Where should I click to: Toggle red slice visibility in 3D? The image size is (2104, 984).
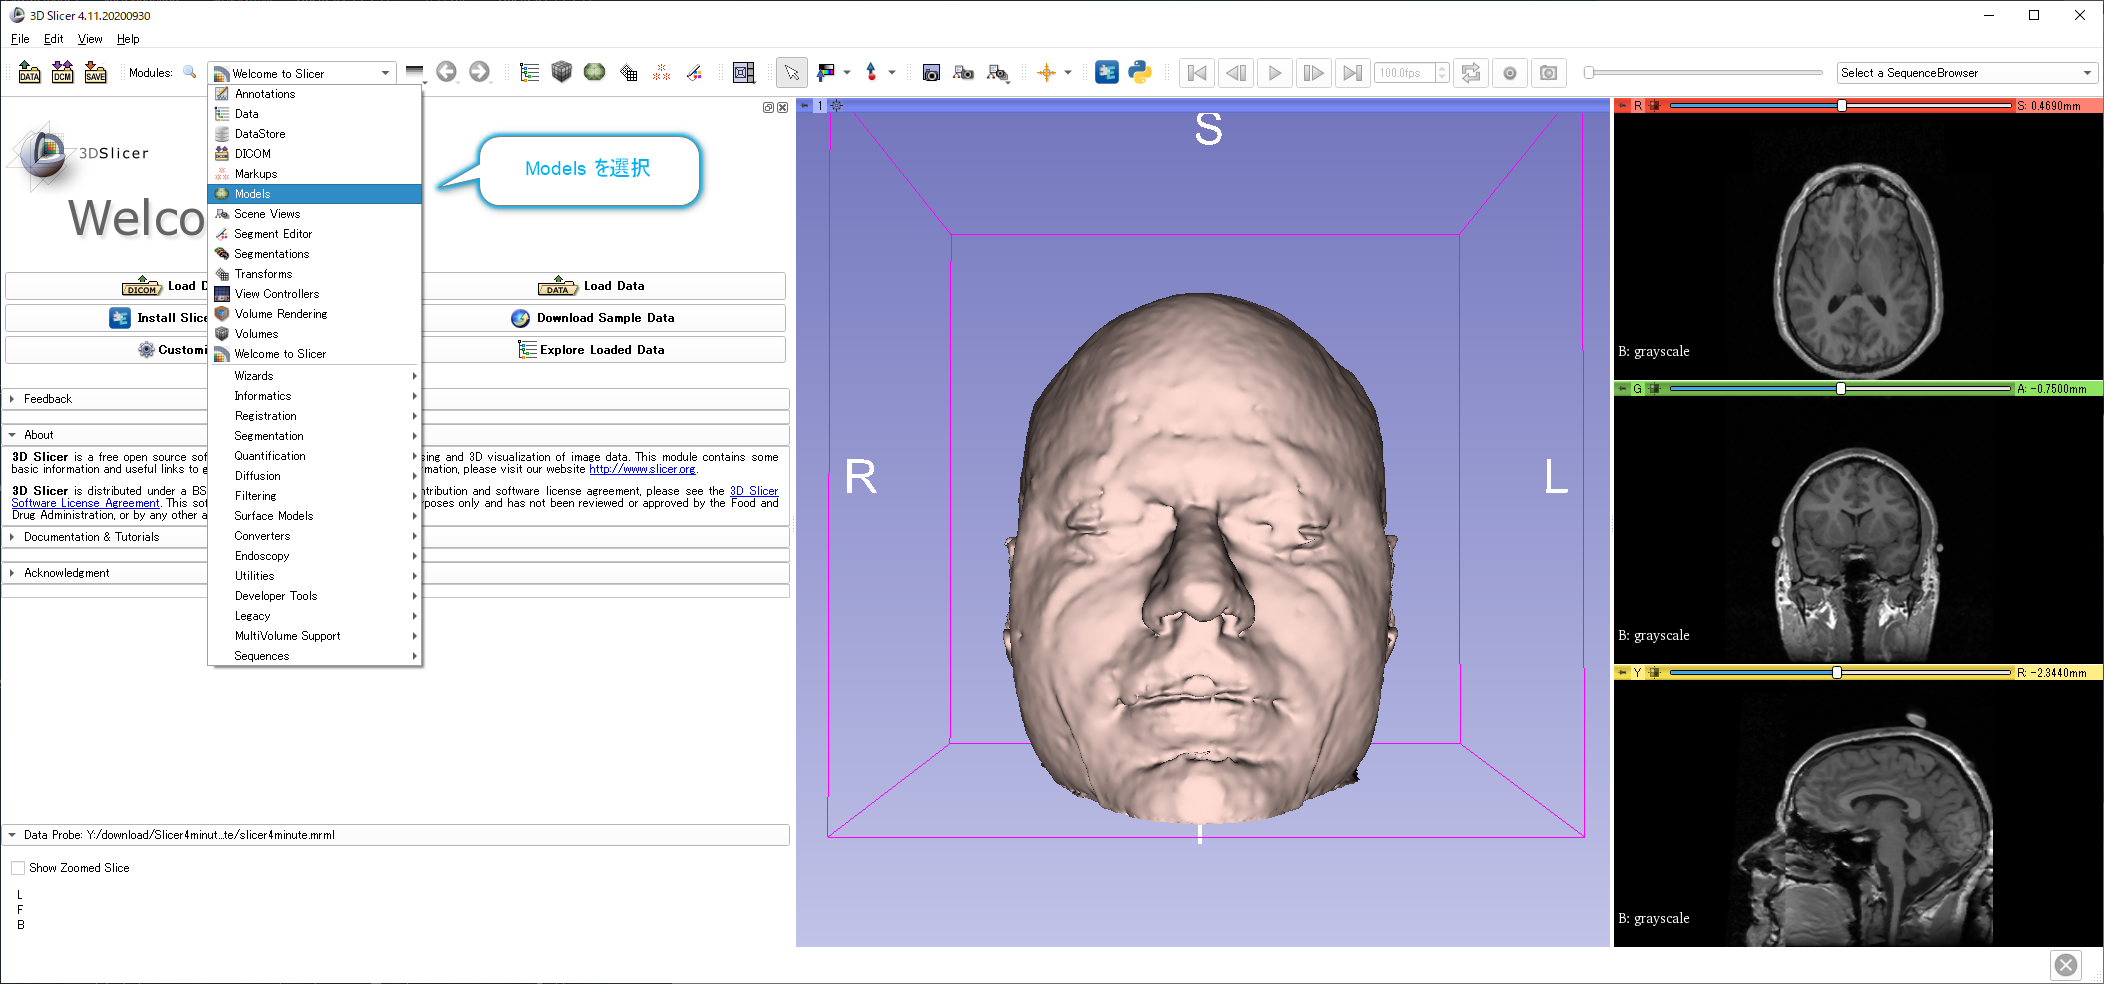coord(1654,105)
